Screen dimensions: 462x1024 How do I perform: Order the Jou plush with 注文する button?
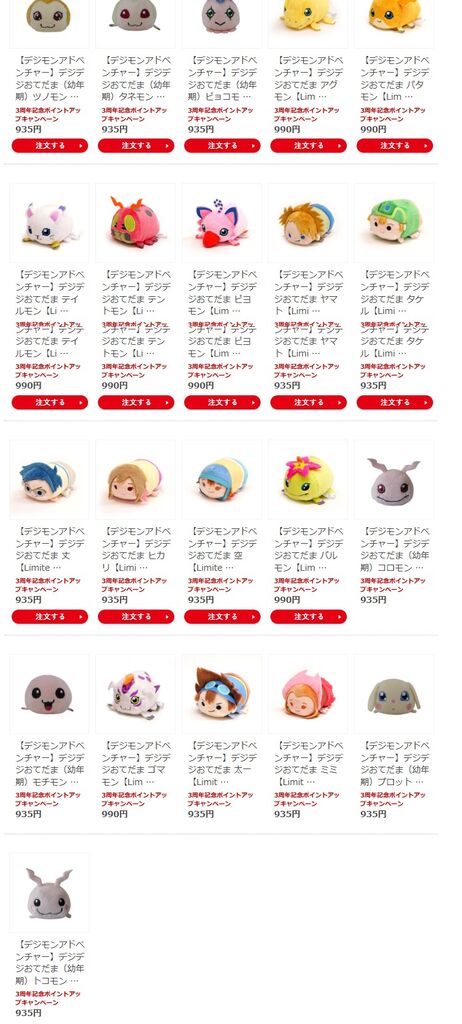[50, 616]
